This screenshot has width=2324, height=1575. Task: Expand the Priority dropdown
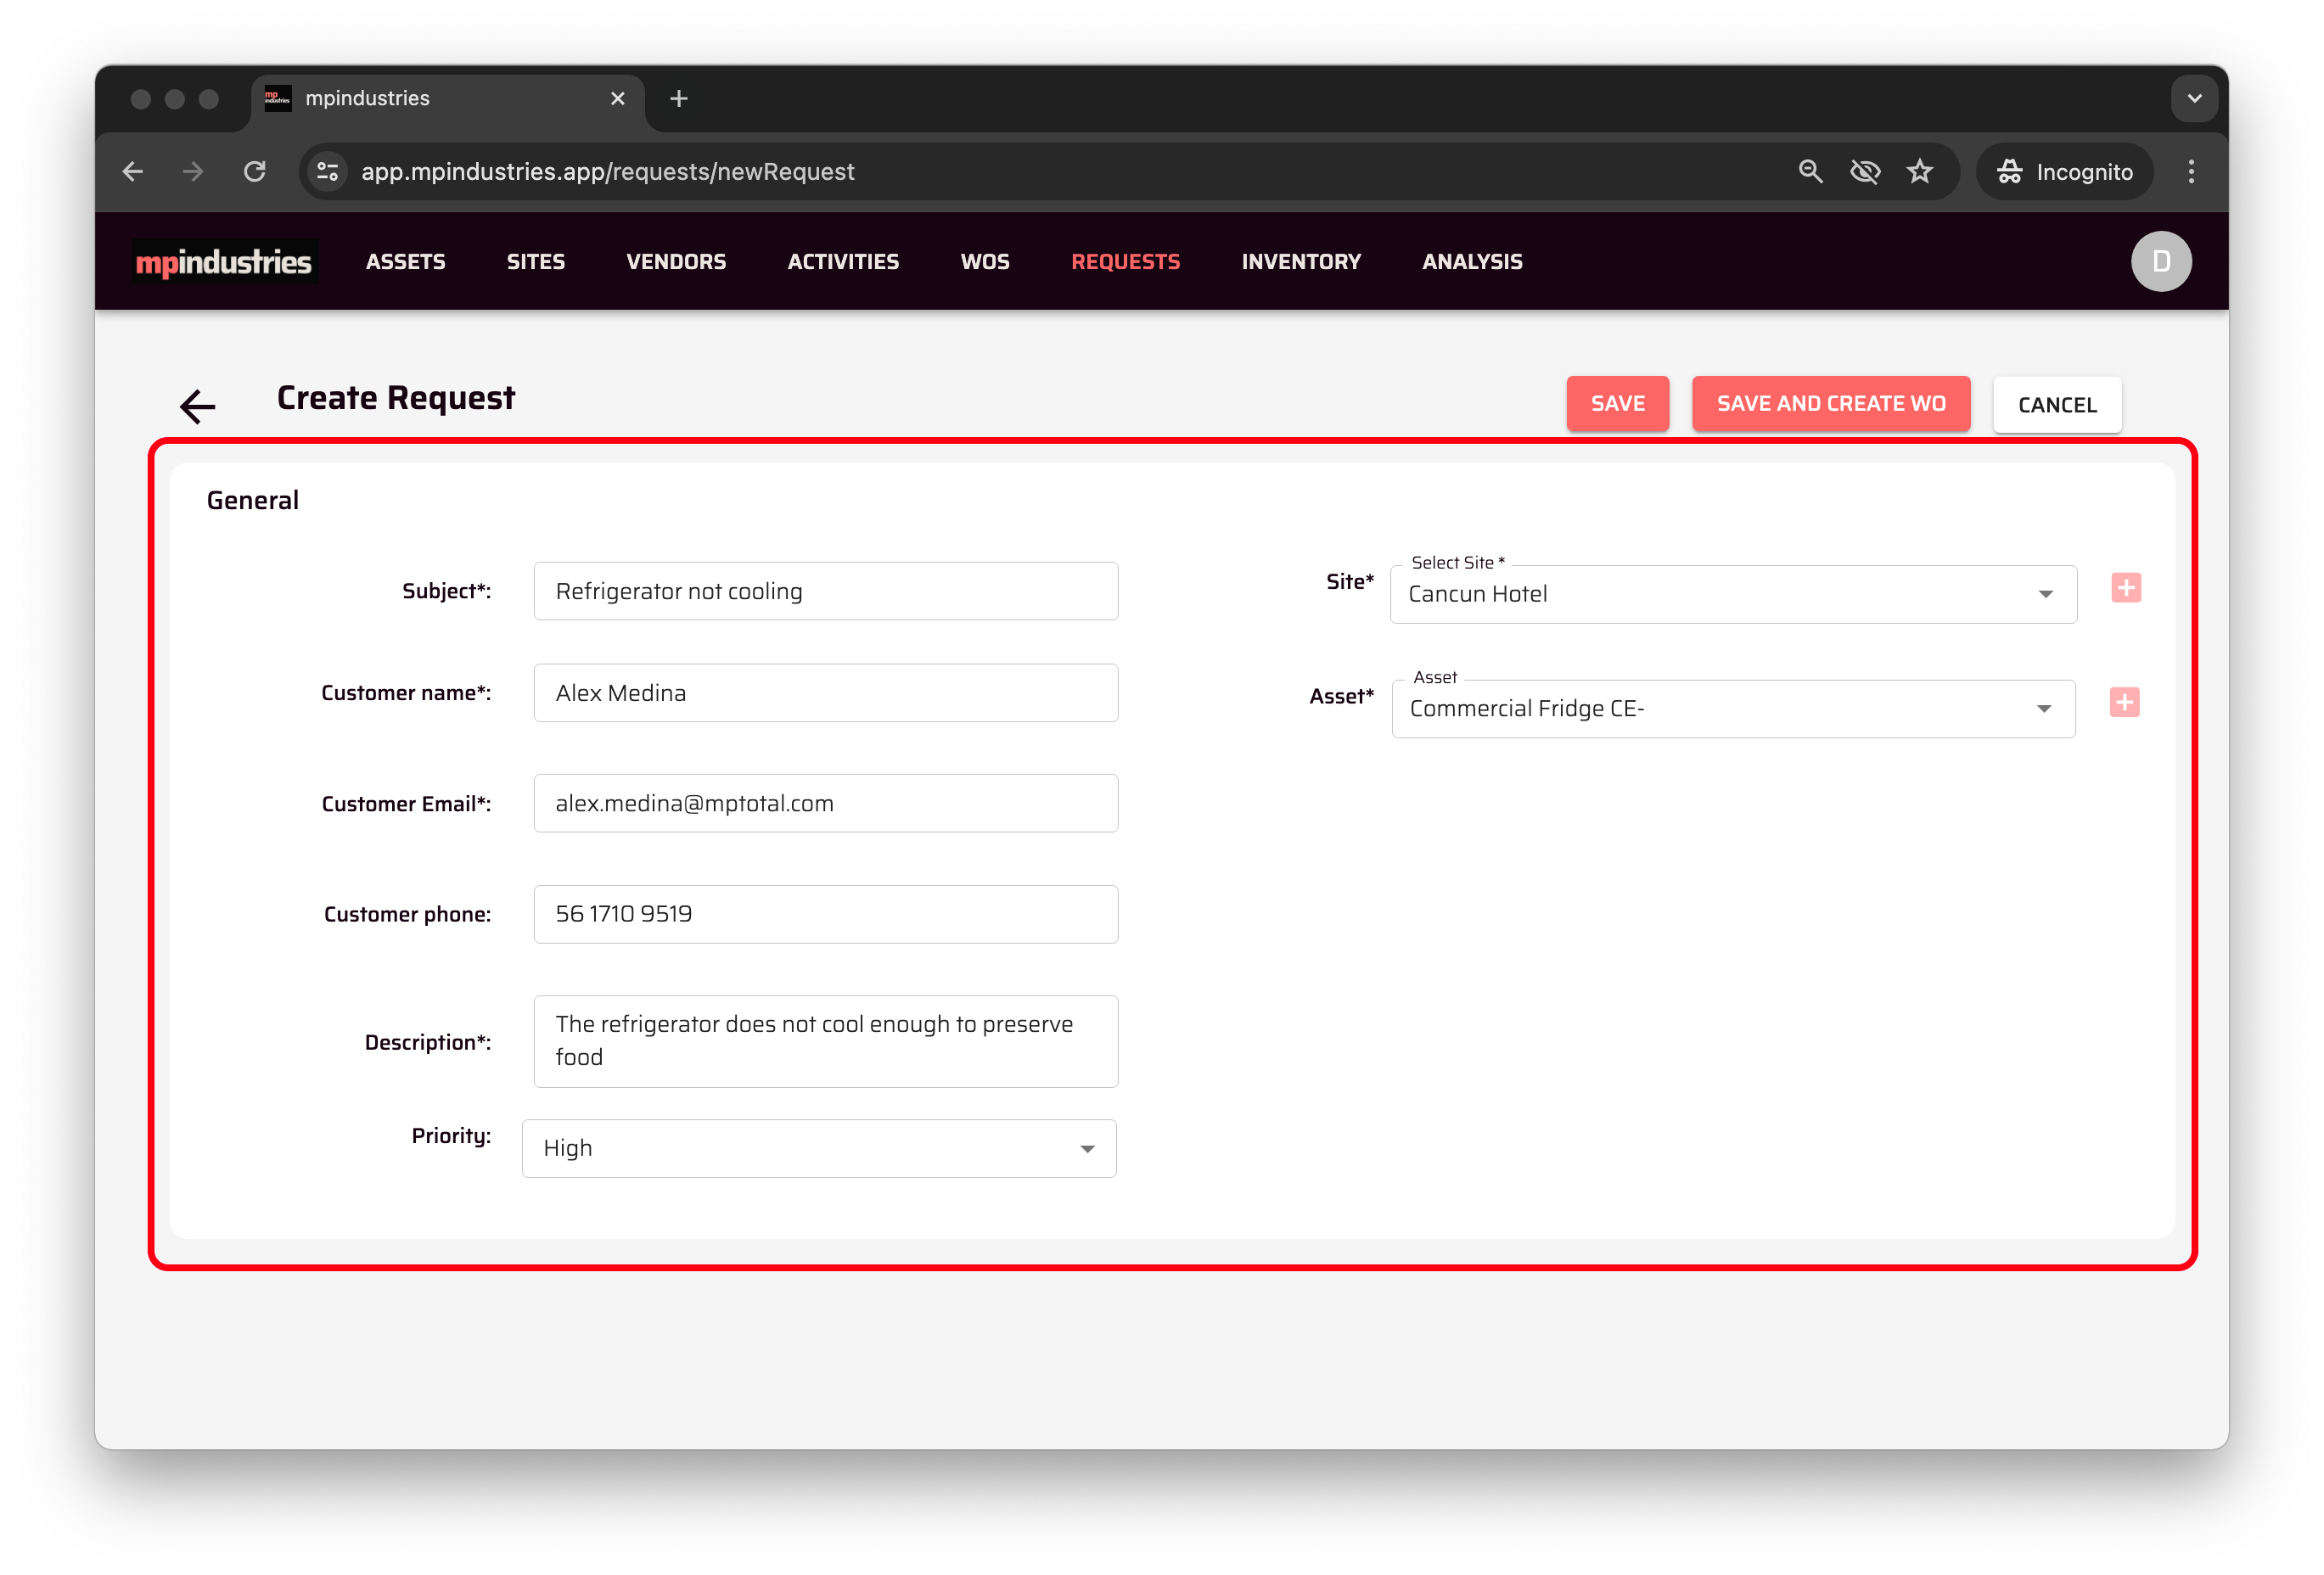click(1087, 1148)
